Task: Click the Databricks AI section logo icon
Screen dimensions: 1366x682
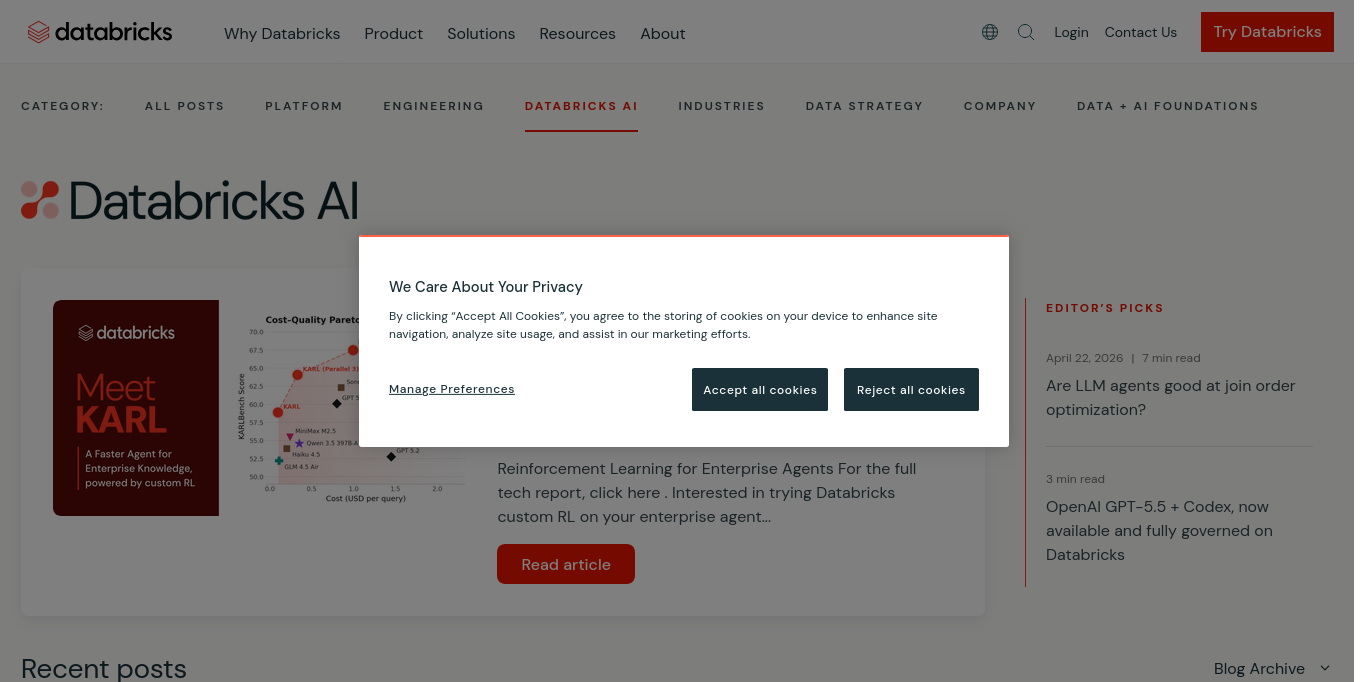Action: click(x=40, y=200)
